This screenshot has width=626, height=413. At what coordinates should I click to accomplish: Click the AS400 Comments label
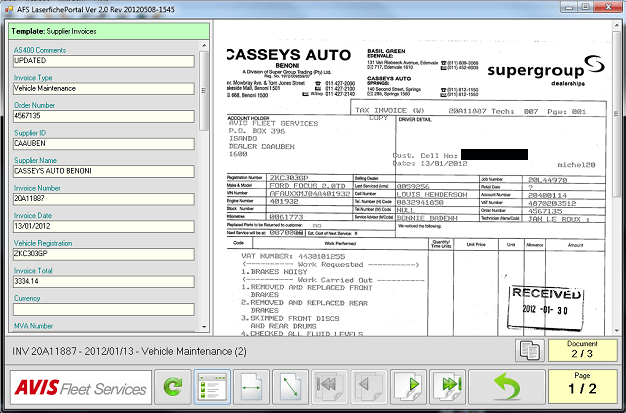[40, 50]
